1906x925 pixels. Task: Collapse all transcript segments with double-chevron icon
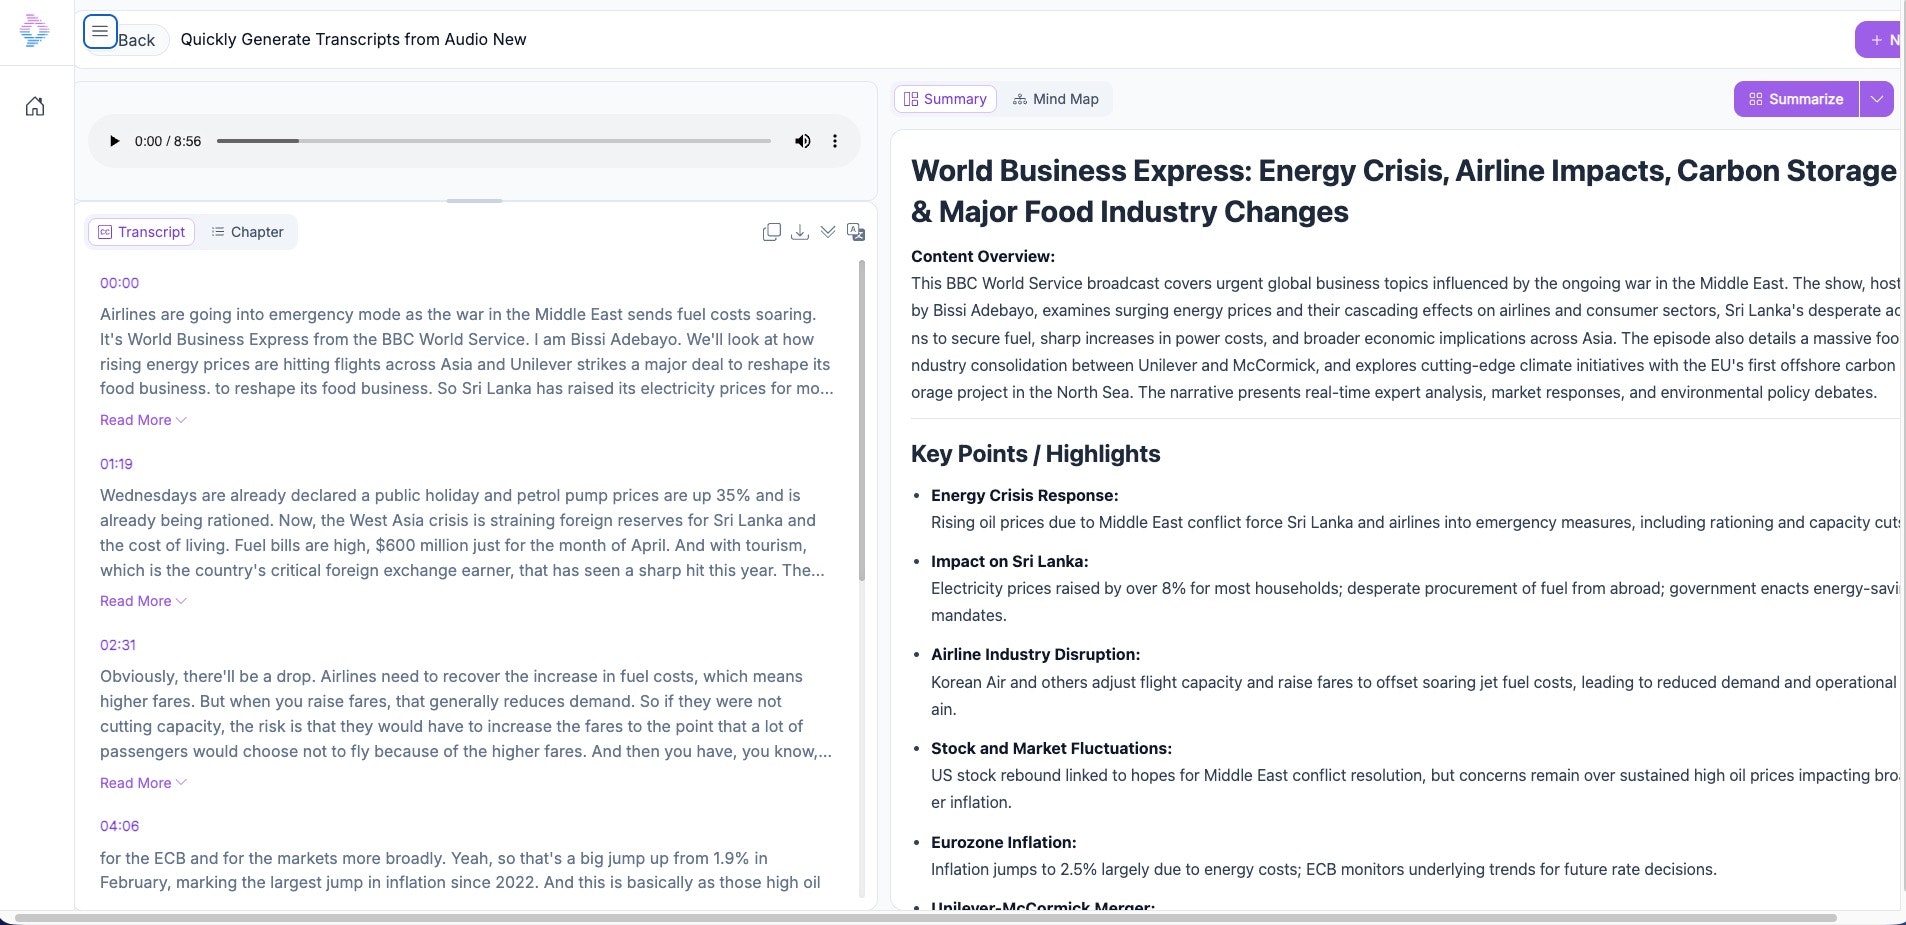pos(828,231)
